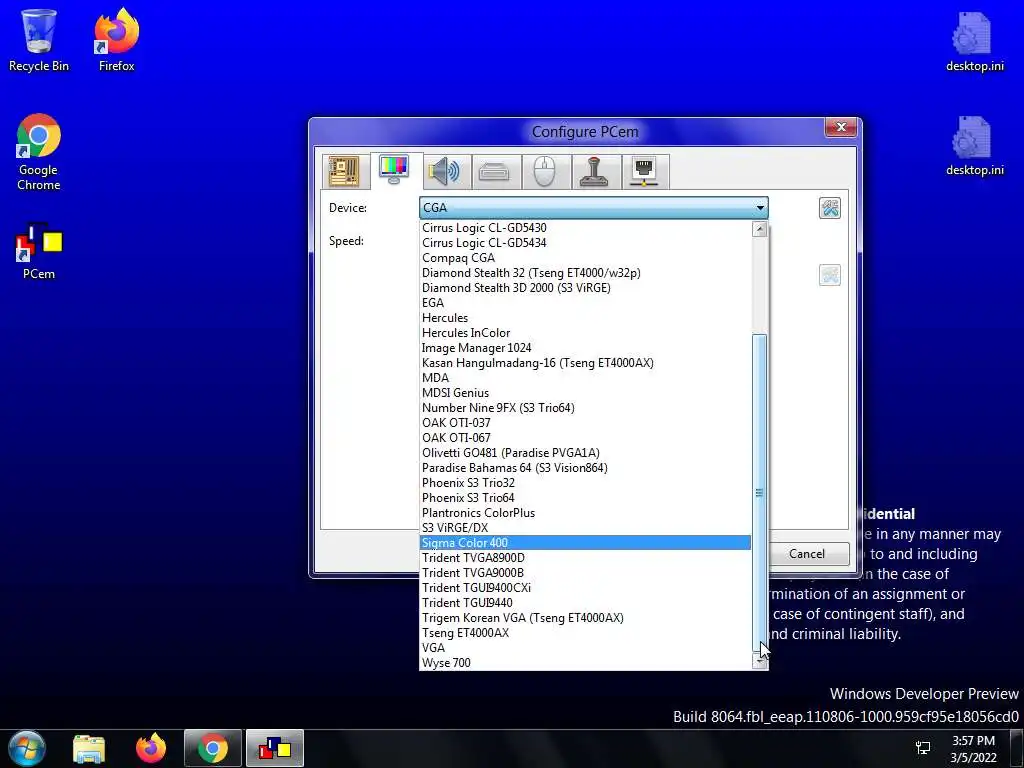Click the Cancel button

[x=807, y=554]
